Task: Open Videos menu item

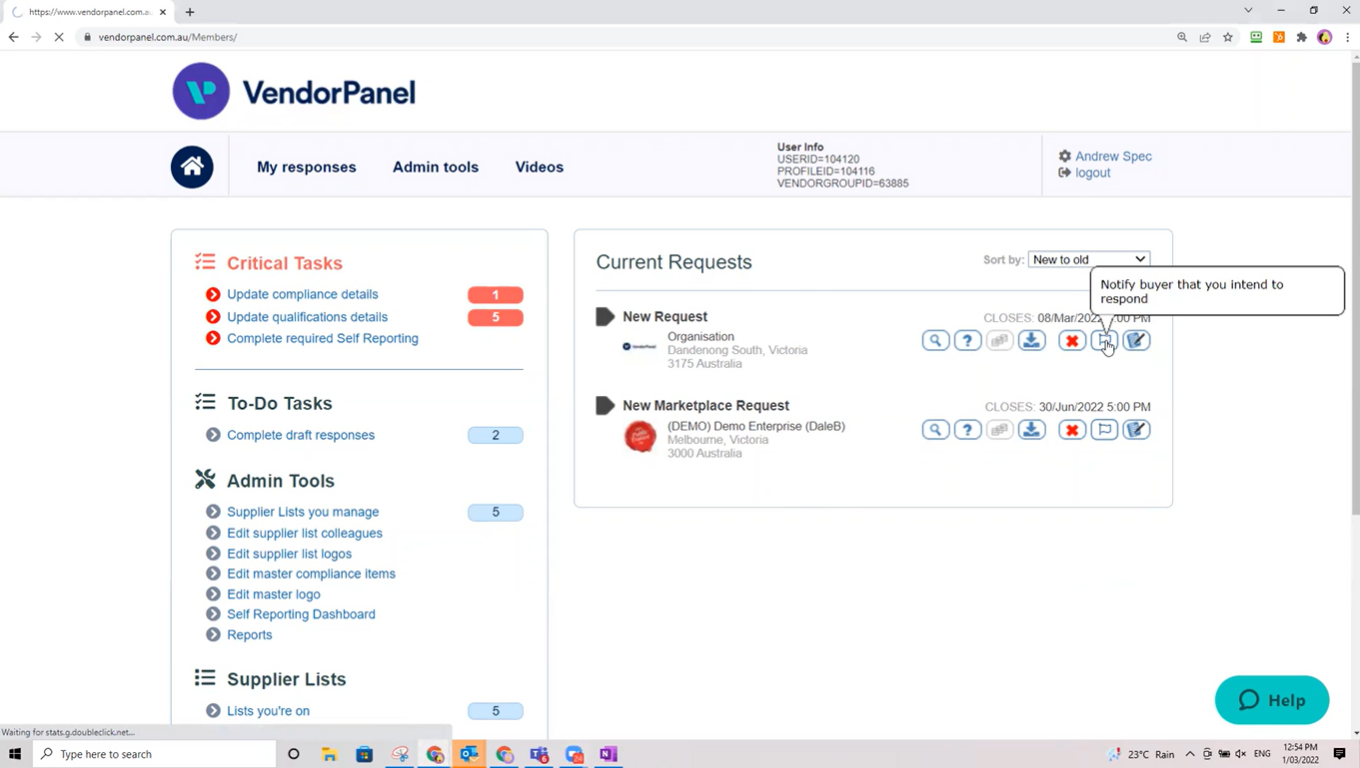Action: click(x=539, y=167)
